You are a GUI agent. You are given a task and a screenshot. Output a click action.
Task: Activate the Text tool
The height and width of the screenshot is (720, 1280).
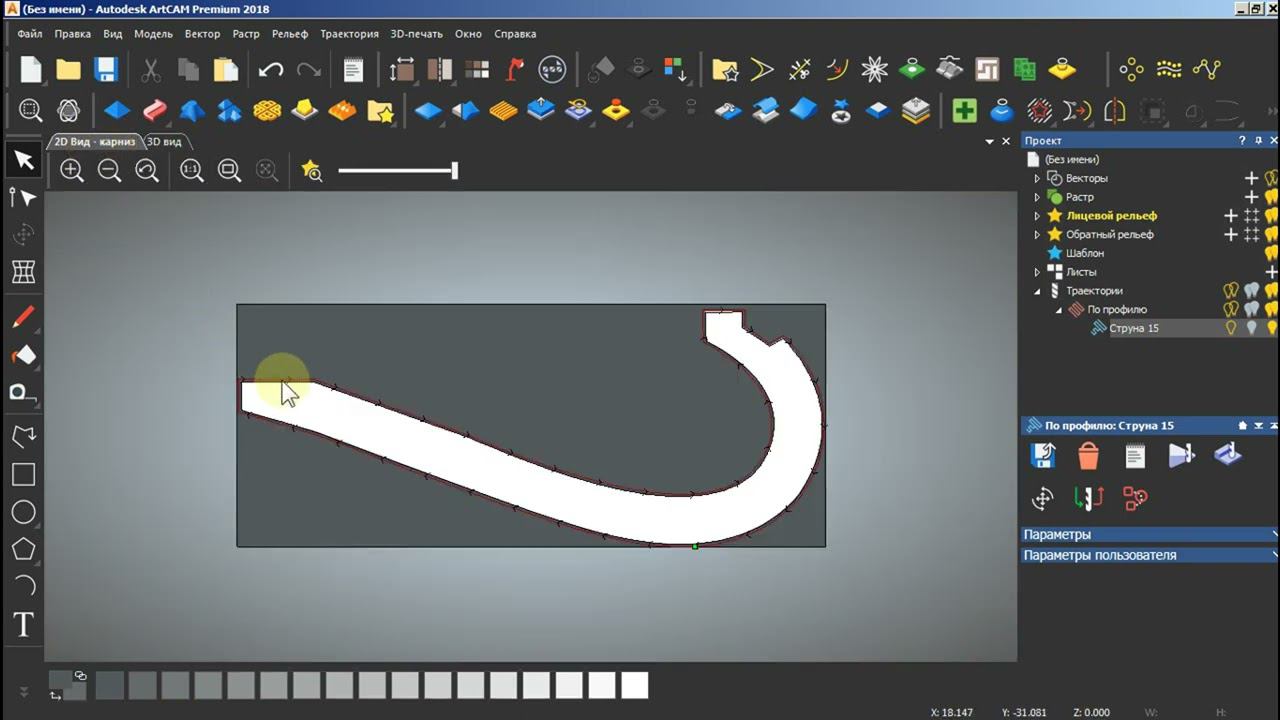click(x=23, y=625)
